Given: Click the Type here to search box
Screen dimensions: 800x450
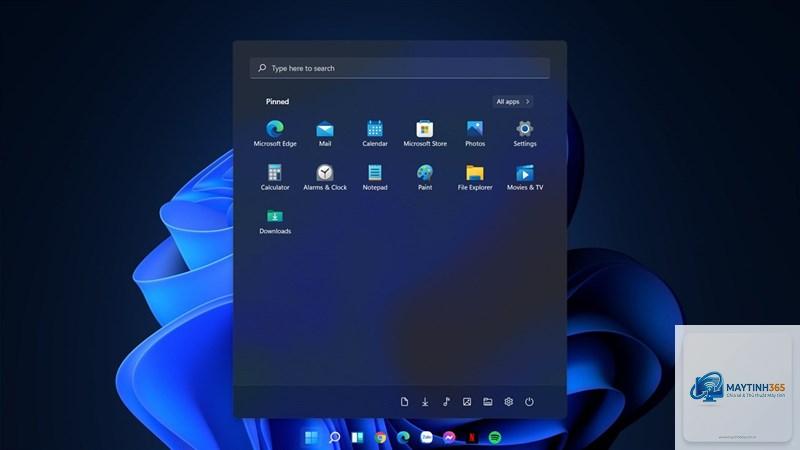Looking at the screenshot, I should (400, 68).
